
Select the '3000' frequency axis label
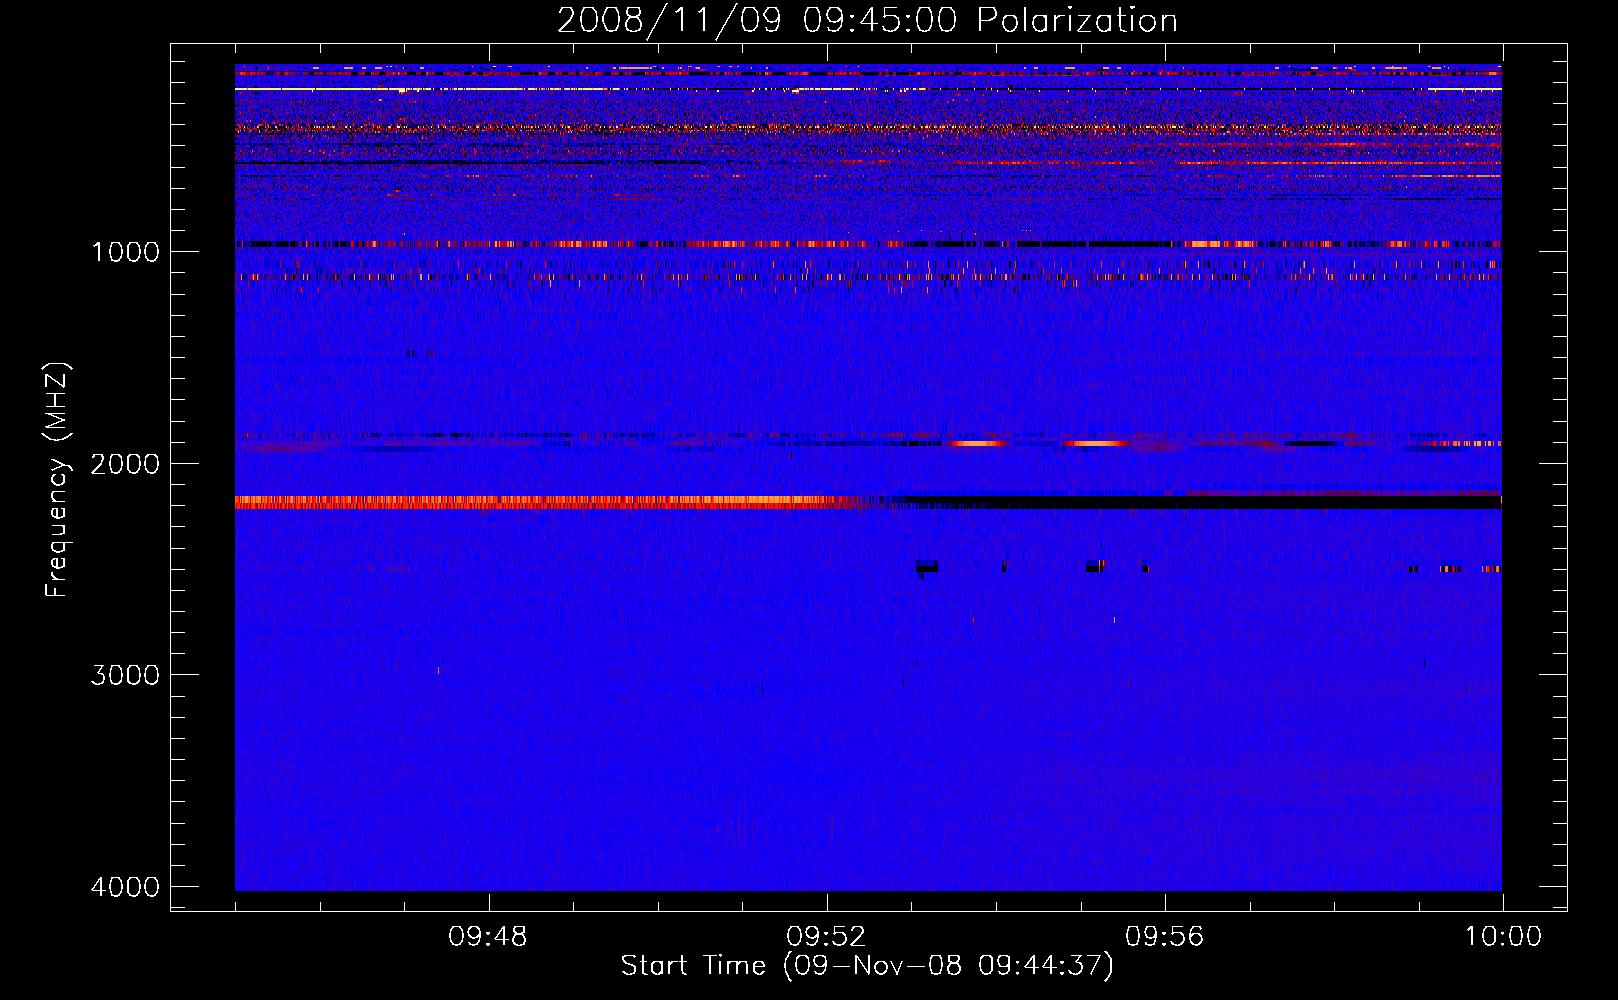click(125, 675)
